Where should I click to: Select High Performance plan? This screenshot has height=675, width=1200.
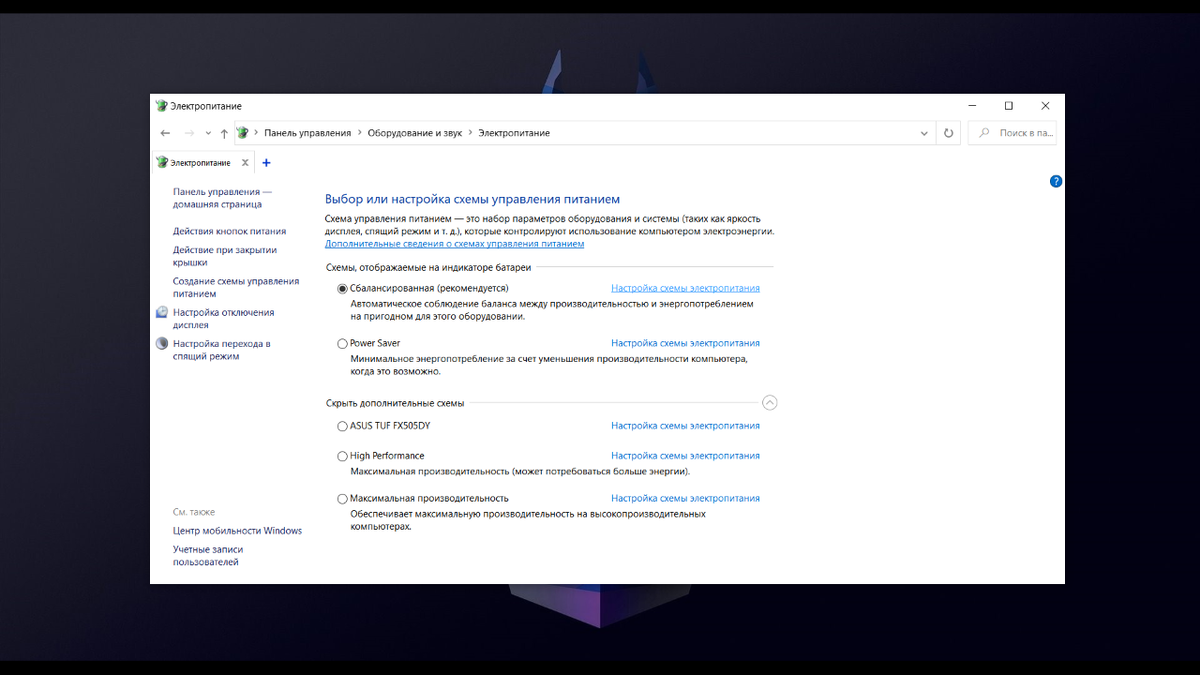tap(343, 456)
